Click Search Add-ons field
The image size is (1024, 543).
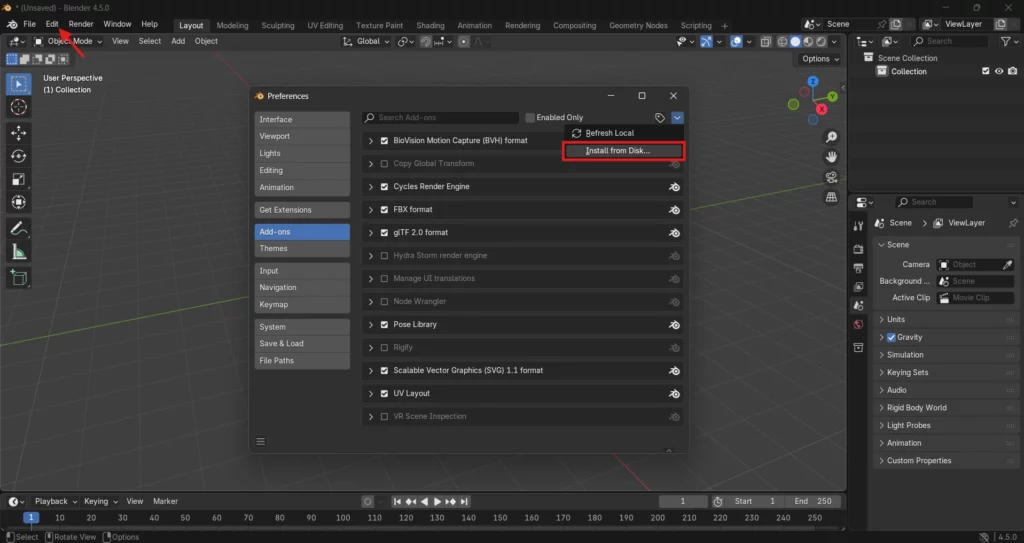click(x=441, y=118)
